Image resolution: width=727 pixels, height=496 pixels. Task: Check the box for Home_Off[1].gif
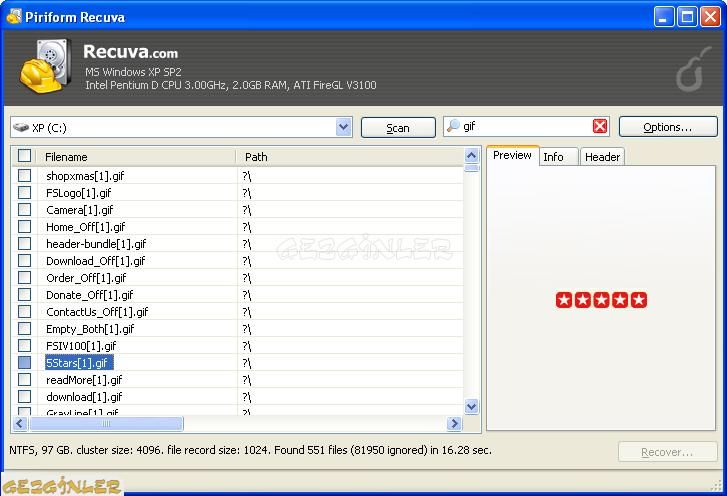(24, 227)
